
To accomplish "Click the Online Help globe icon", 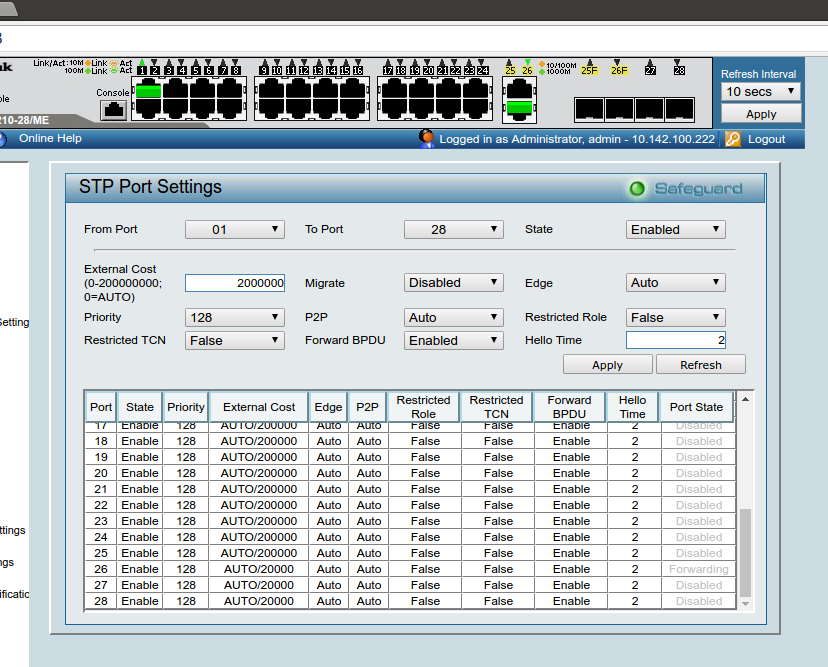I will click(x=2, y=139).
